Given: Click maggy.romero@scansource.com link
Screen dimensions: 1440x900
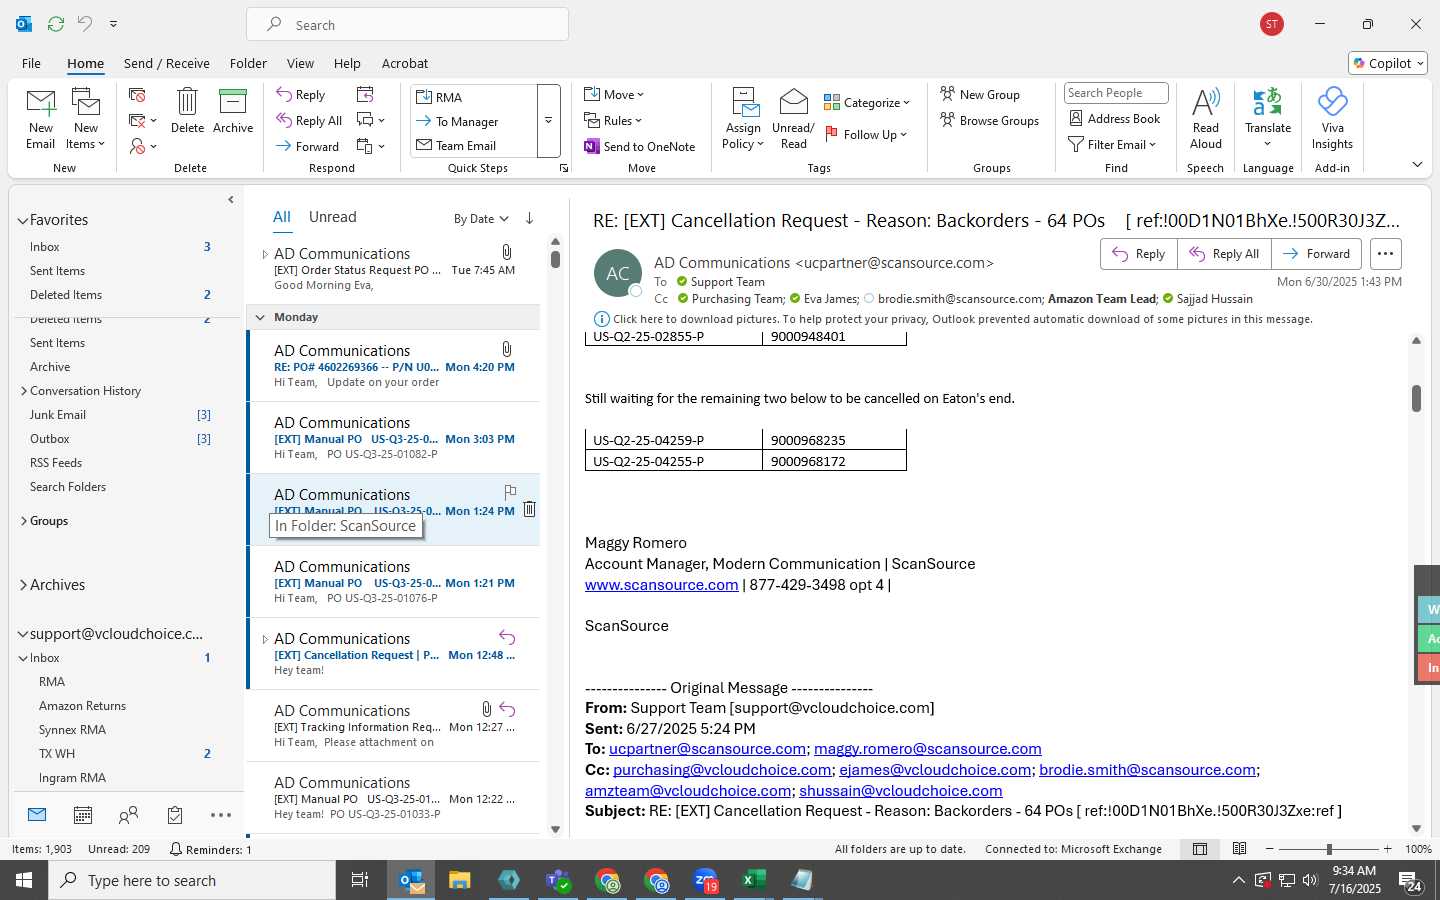Looking at the screenshot, I should click(928, 749).
